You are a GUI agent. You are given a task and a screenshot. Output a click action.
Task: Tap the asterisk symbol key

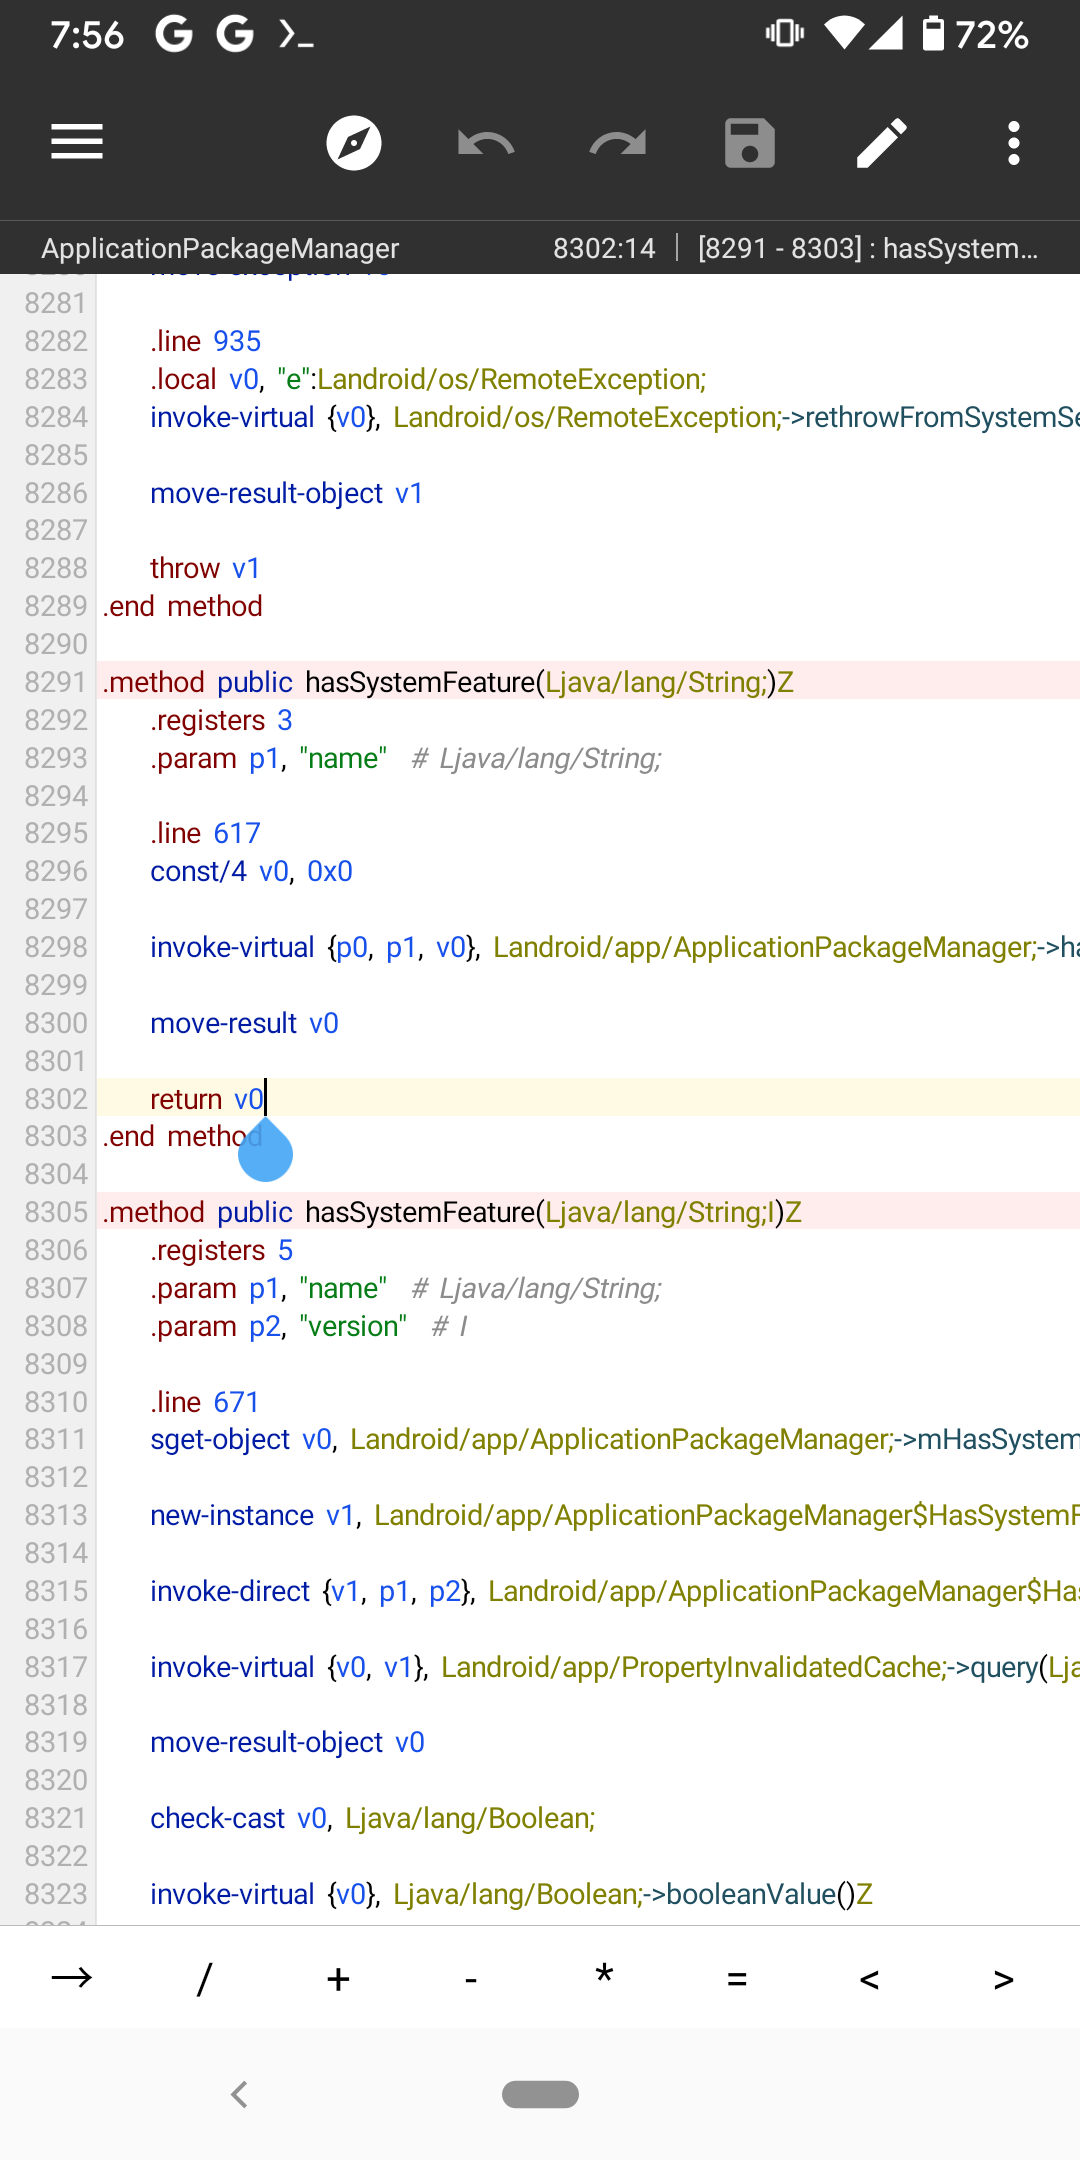tap(604, 1978)
